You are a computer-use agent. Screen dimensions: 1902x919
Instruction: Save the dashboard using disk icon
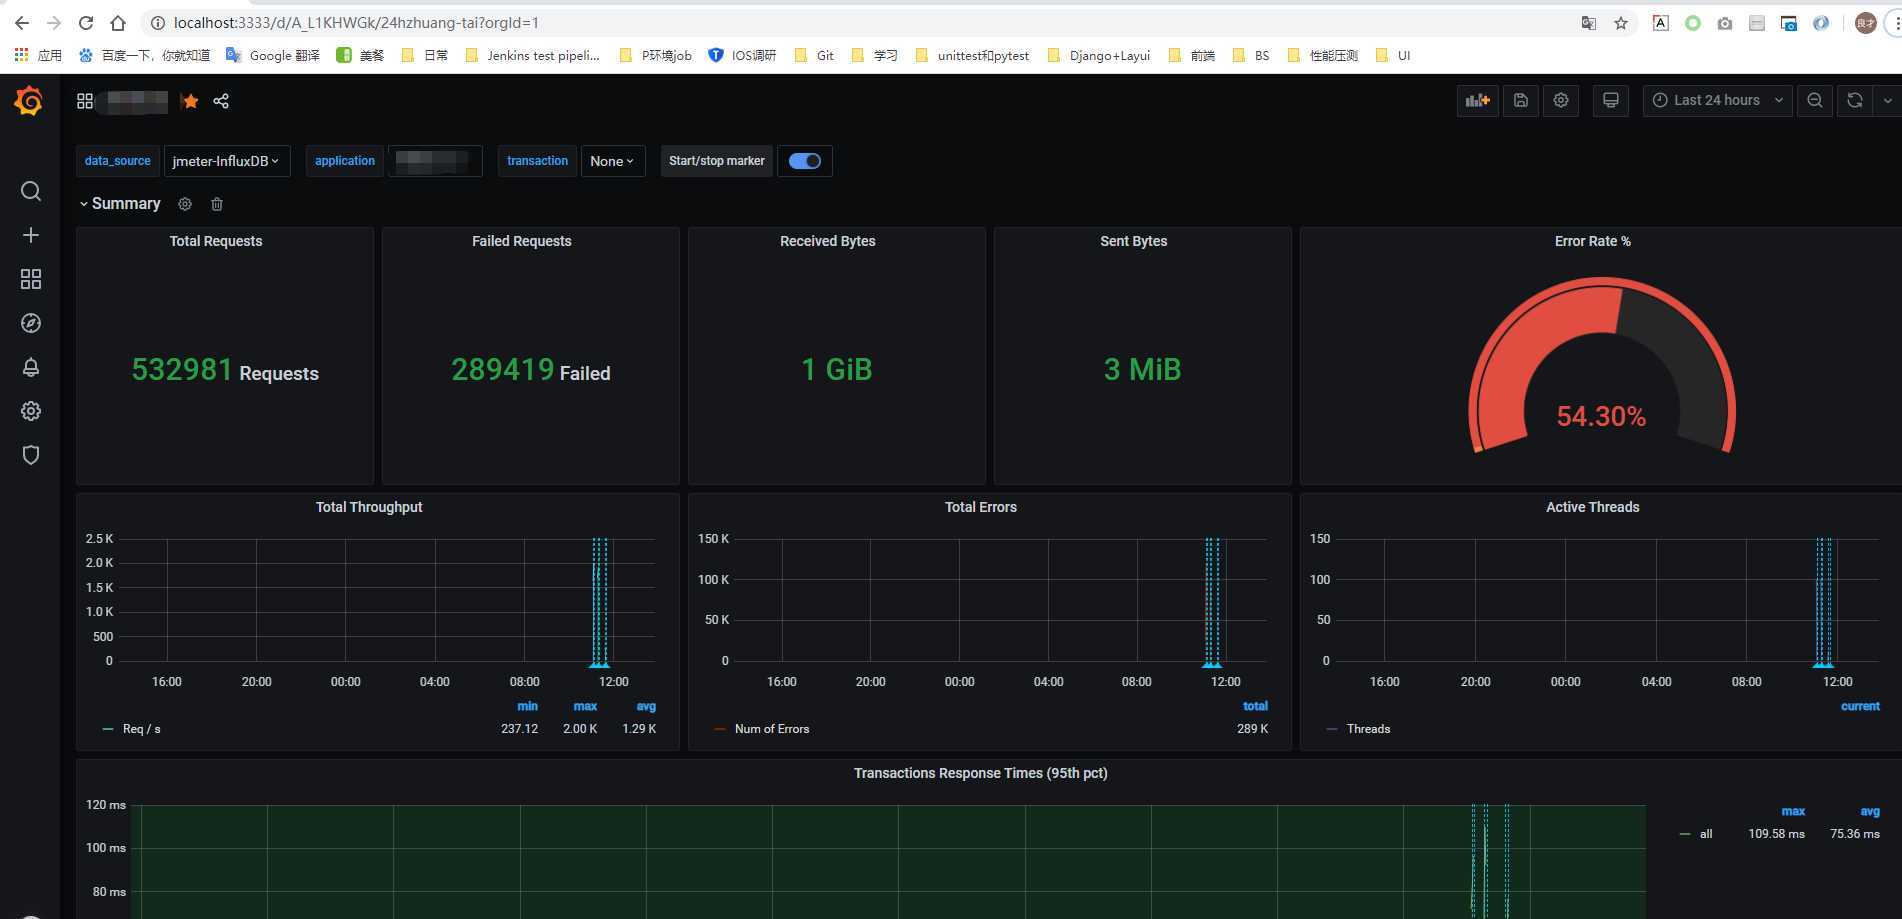(x=1520, y=100)
